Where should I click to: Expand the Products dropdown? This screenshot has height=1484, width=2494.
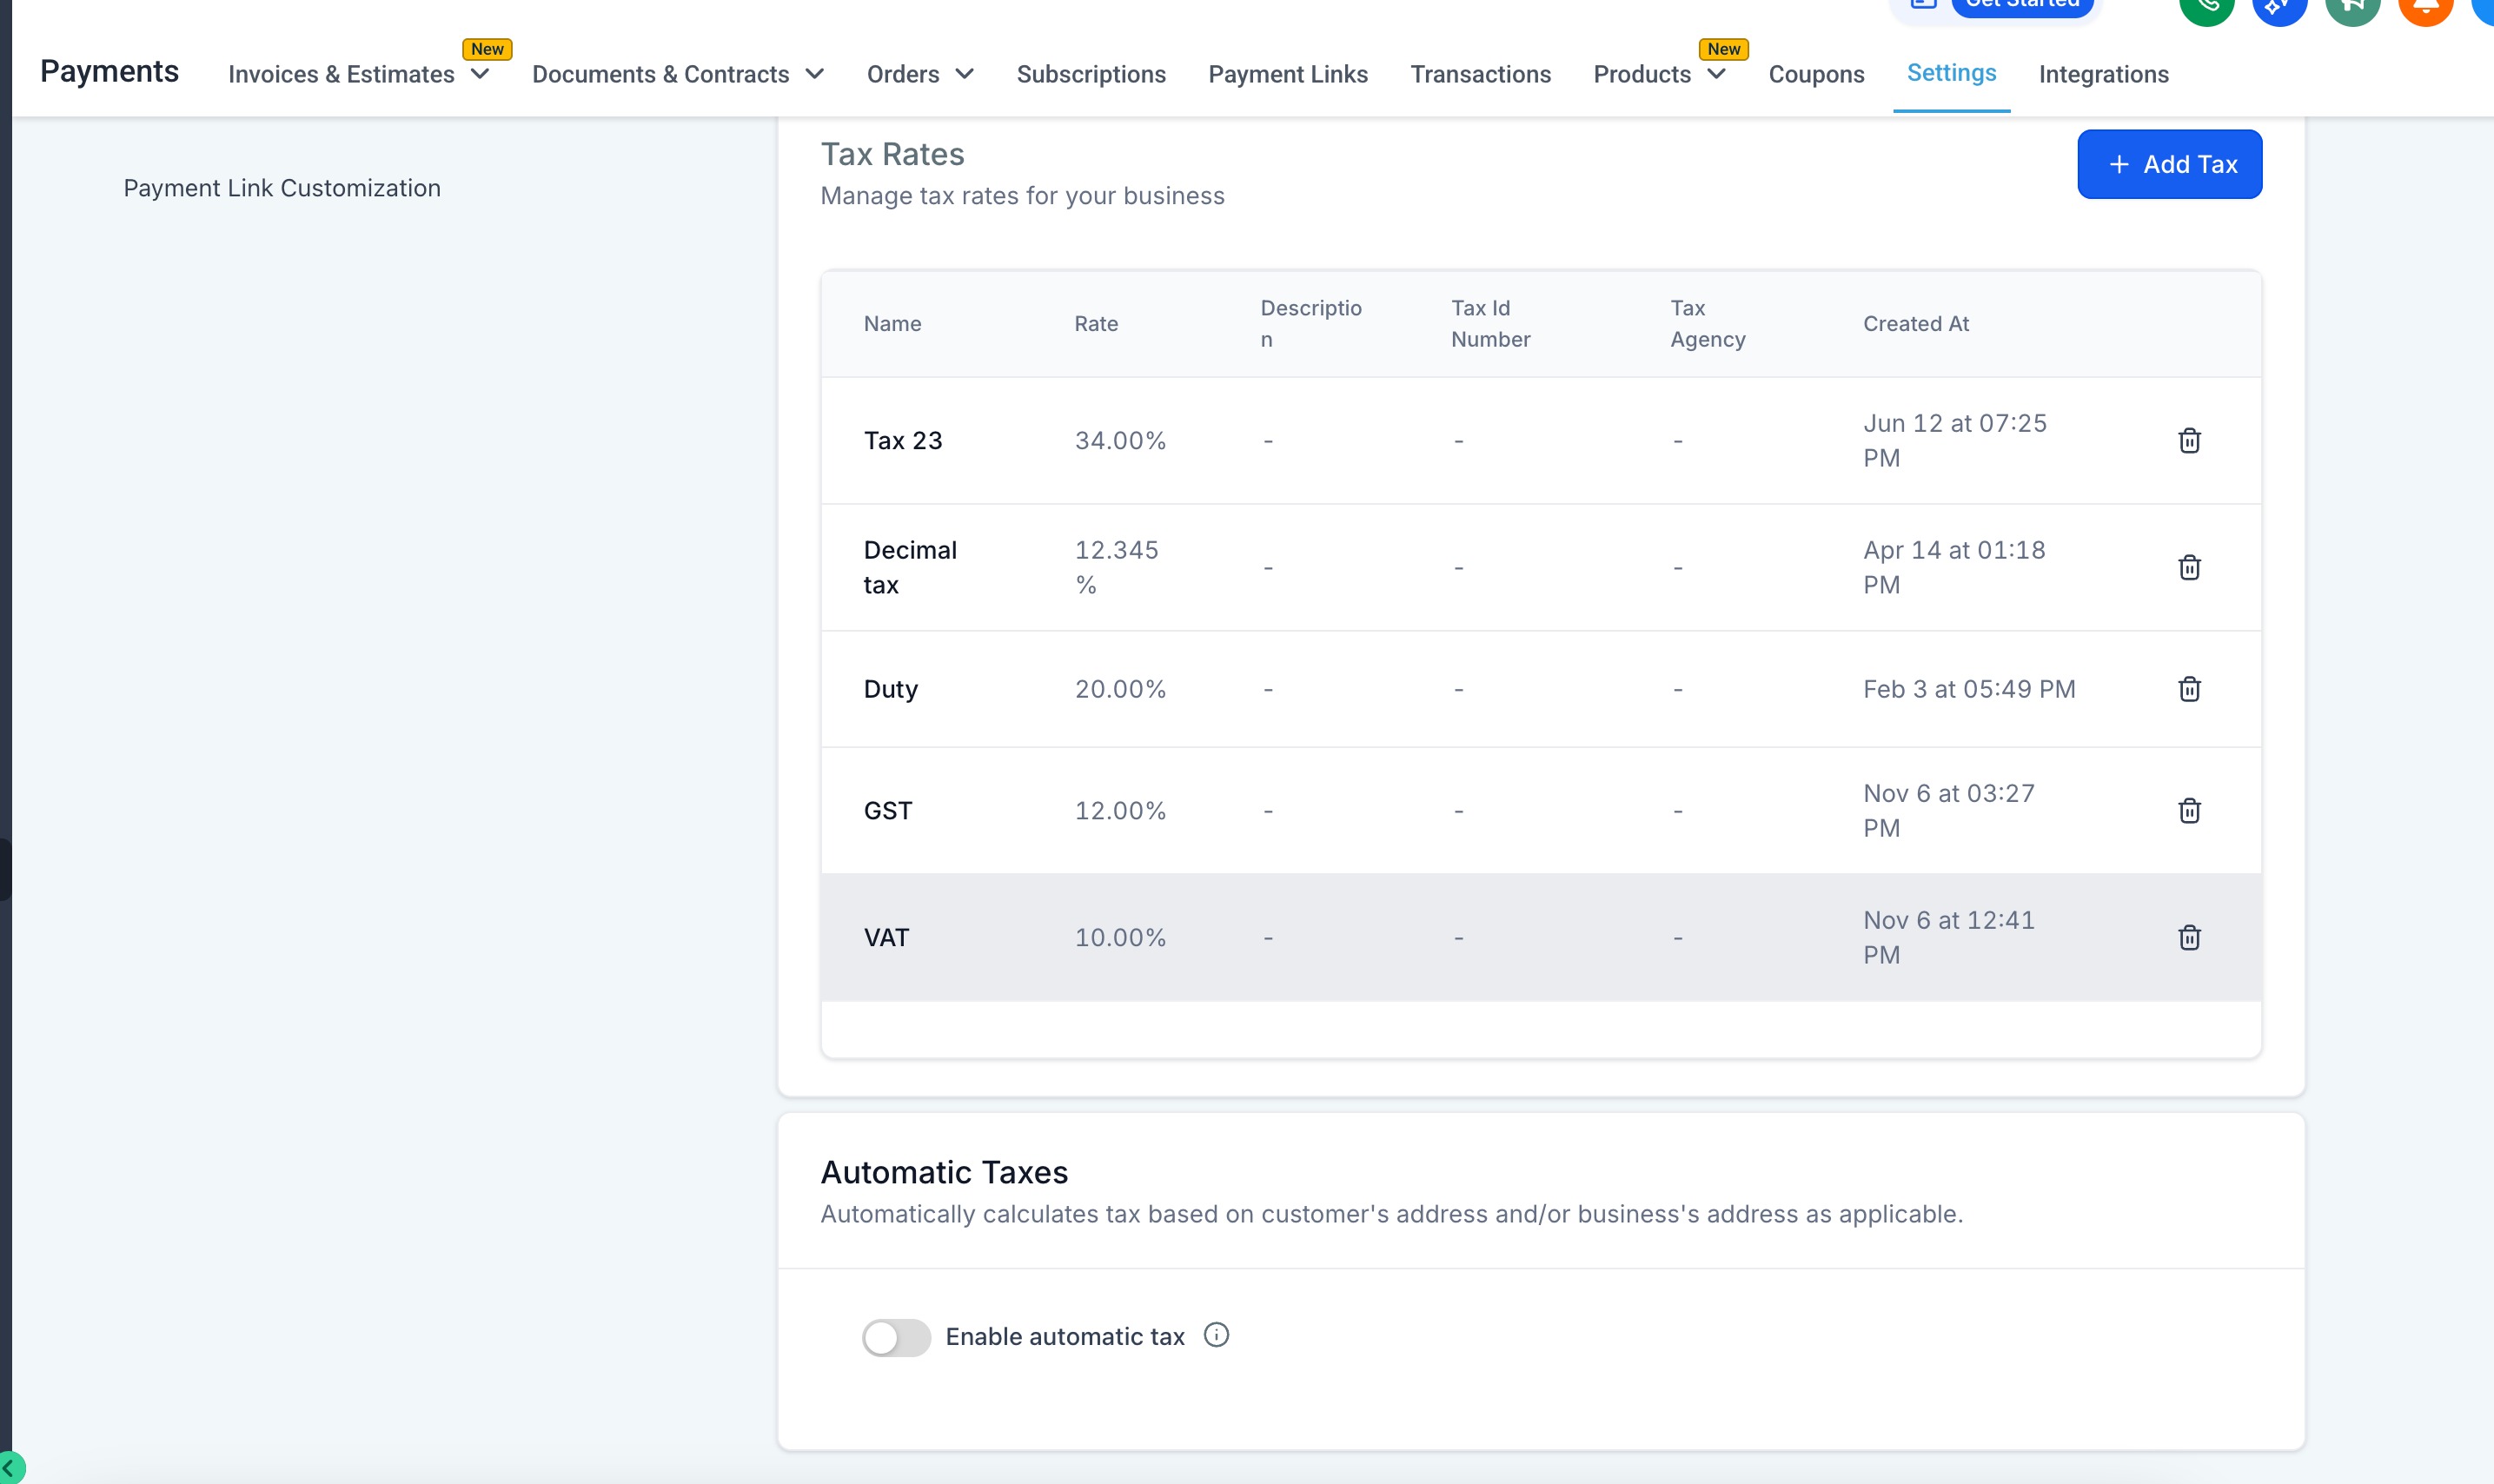(1658, 74)
